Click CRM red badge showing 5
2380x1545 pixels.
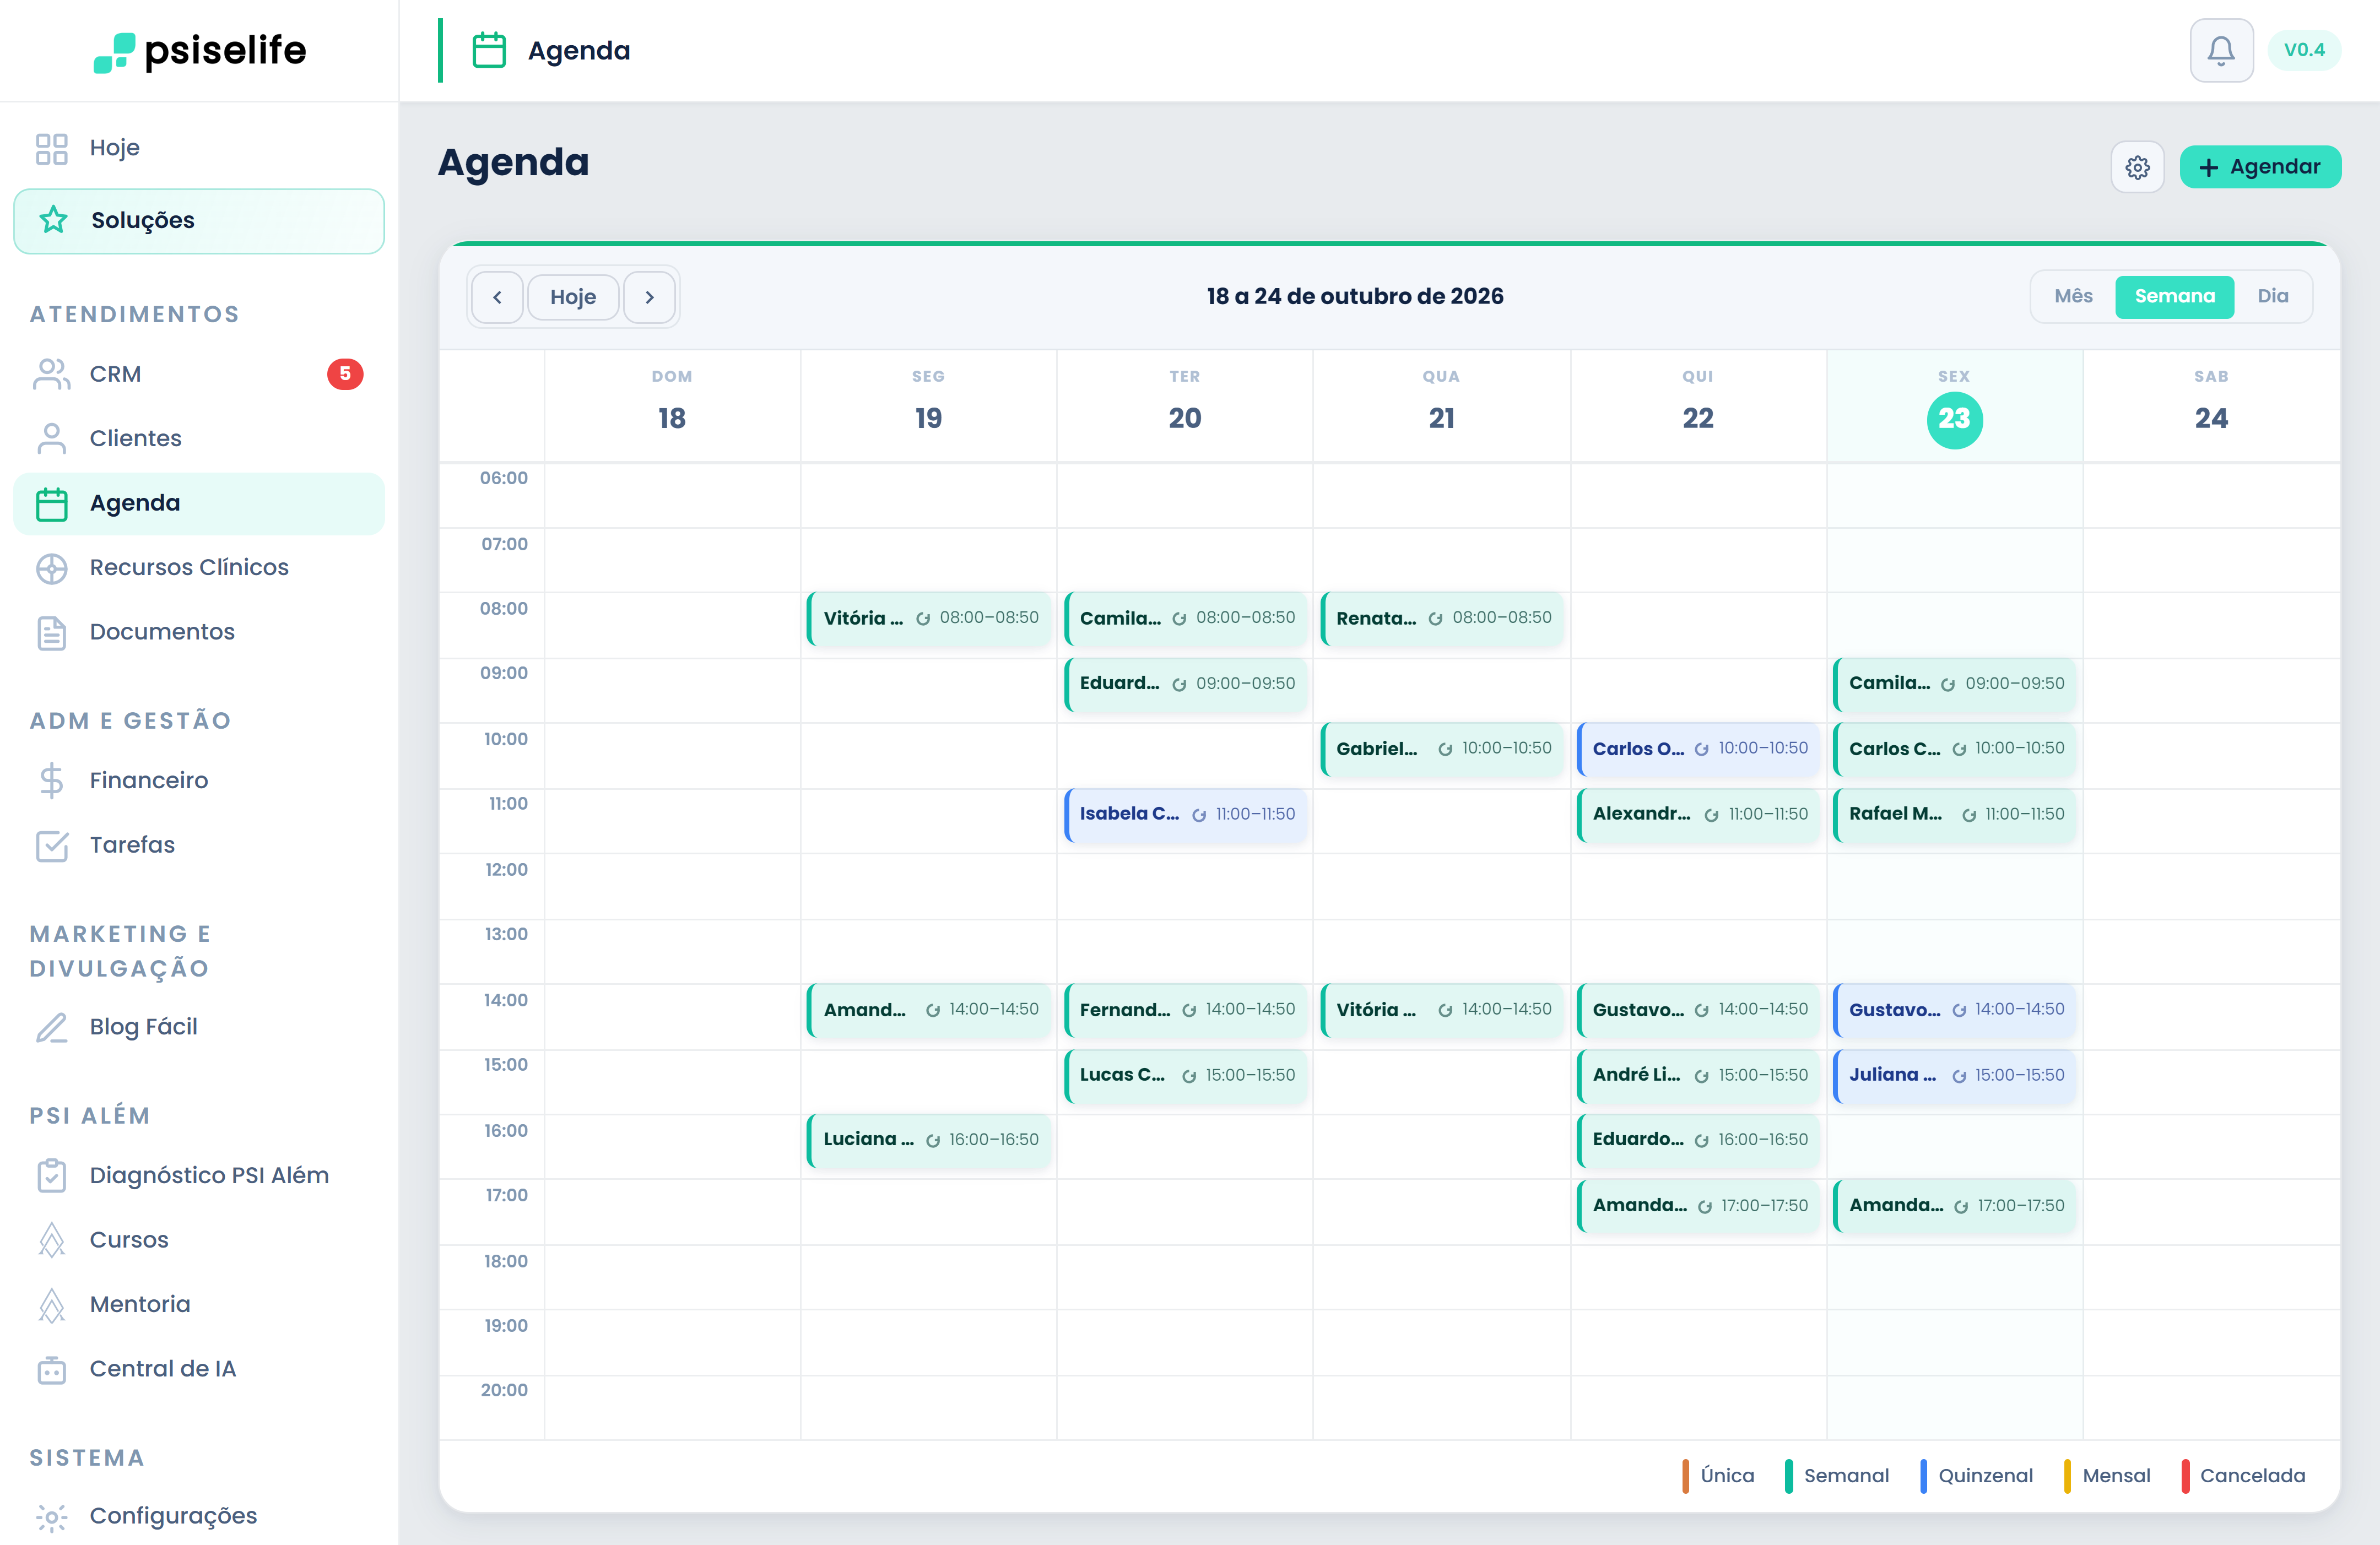(345, 374)
